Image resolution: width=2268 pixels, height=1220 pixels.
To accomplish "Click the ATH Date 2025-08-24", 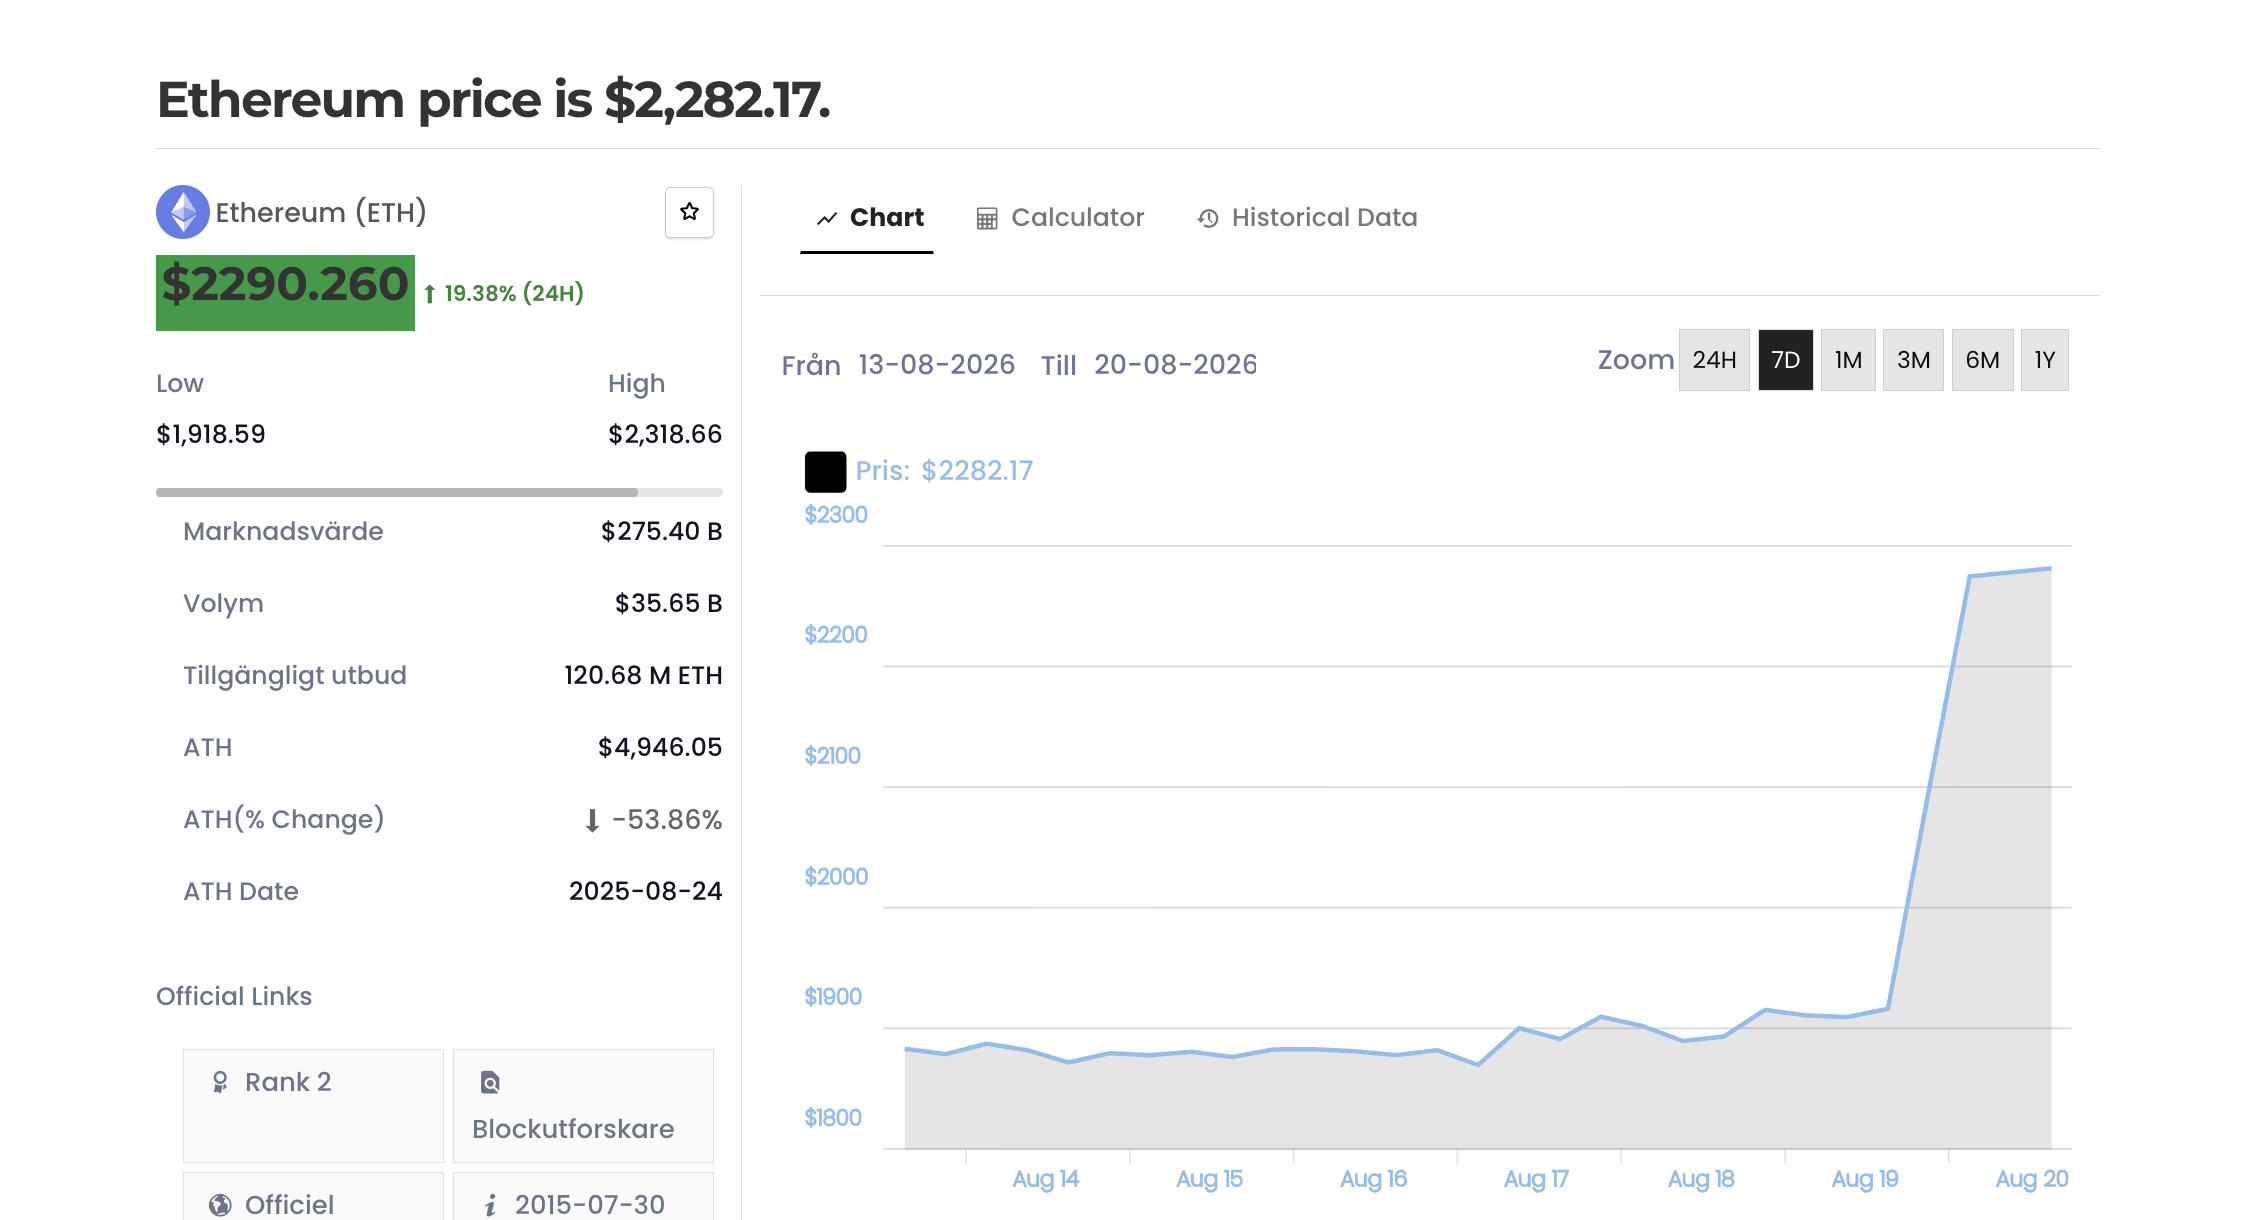I will [x=645, y=891].
